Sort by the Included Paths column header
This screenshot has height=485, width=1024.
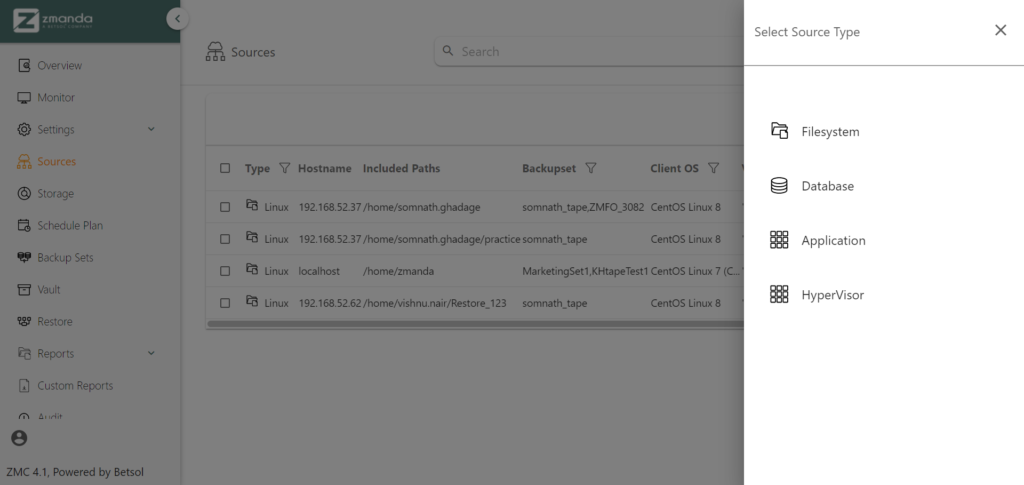click(401, 168)
